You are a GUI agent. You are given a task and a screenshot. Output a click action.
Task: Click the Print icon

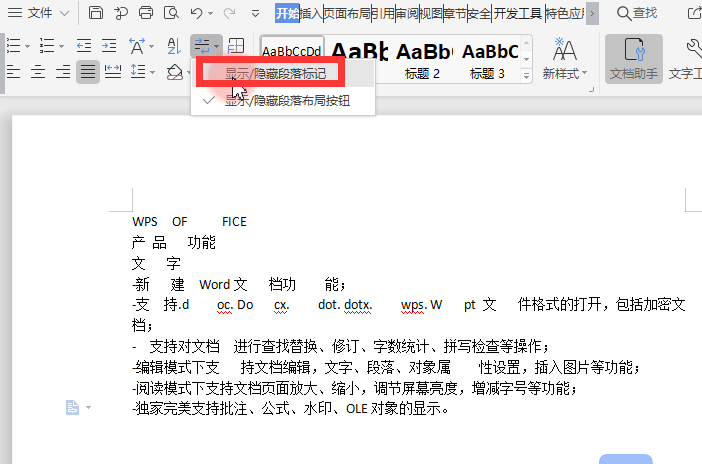(146, 13)
